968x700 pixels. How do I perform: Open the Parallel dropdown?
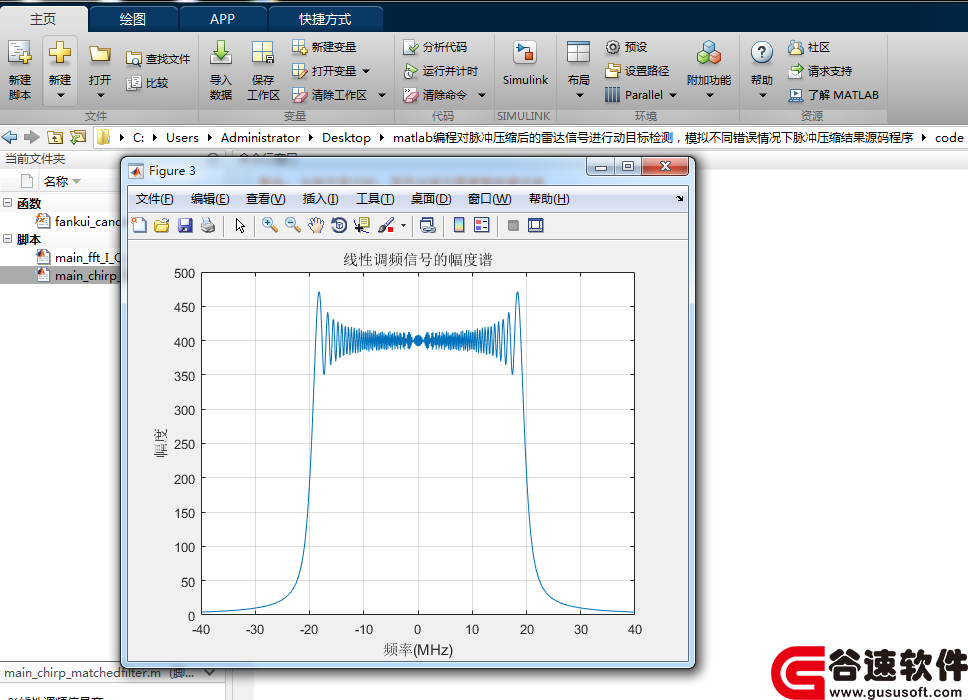(x=673, y=95)
